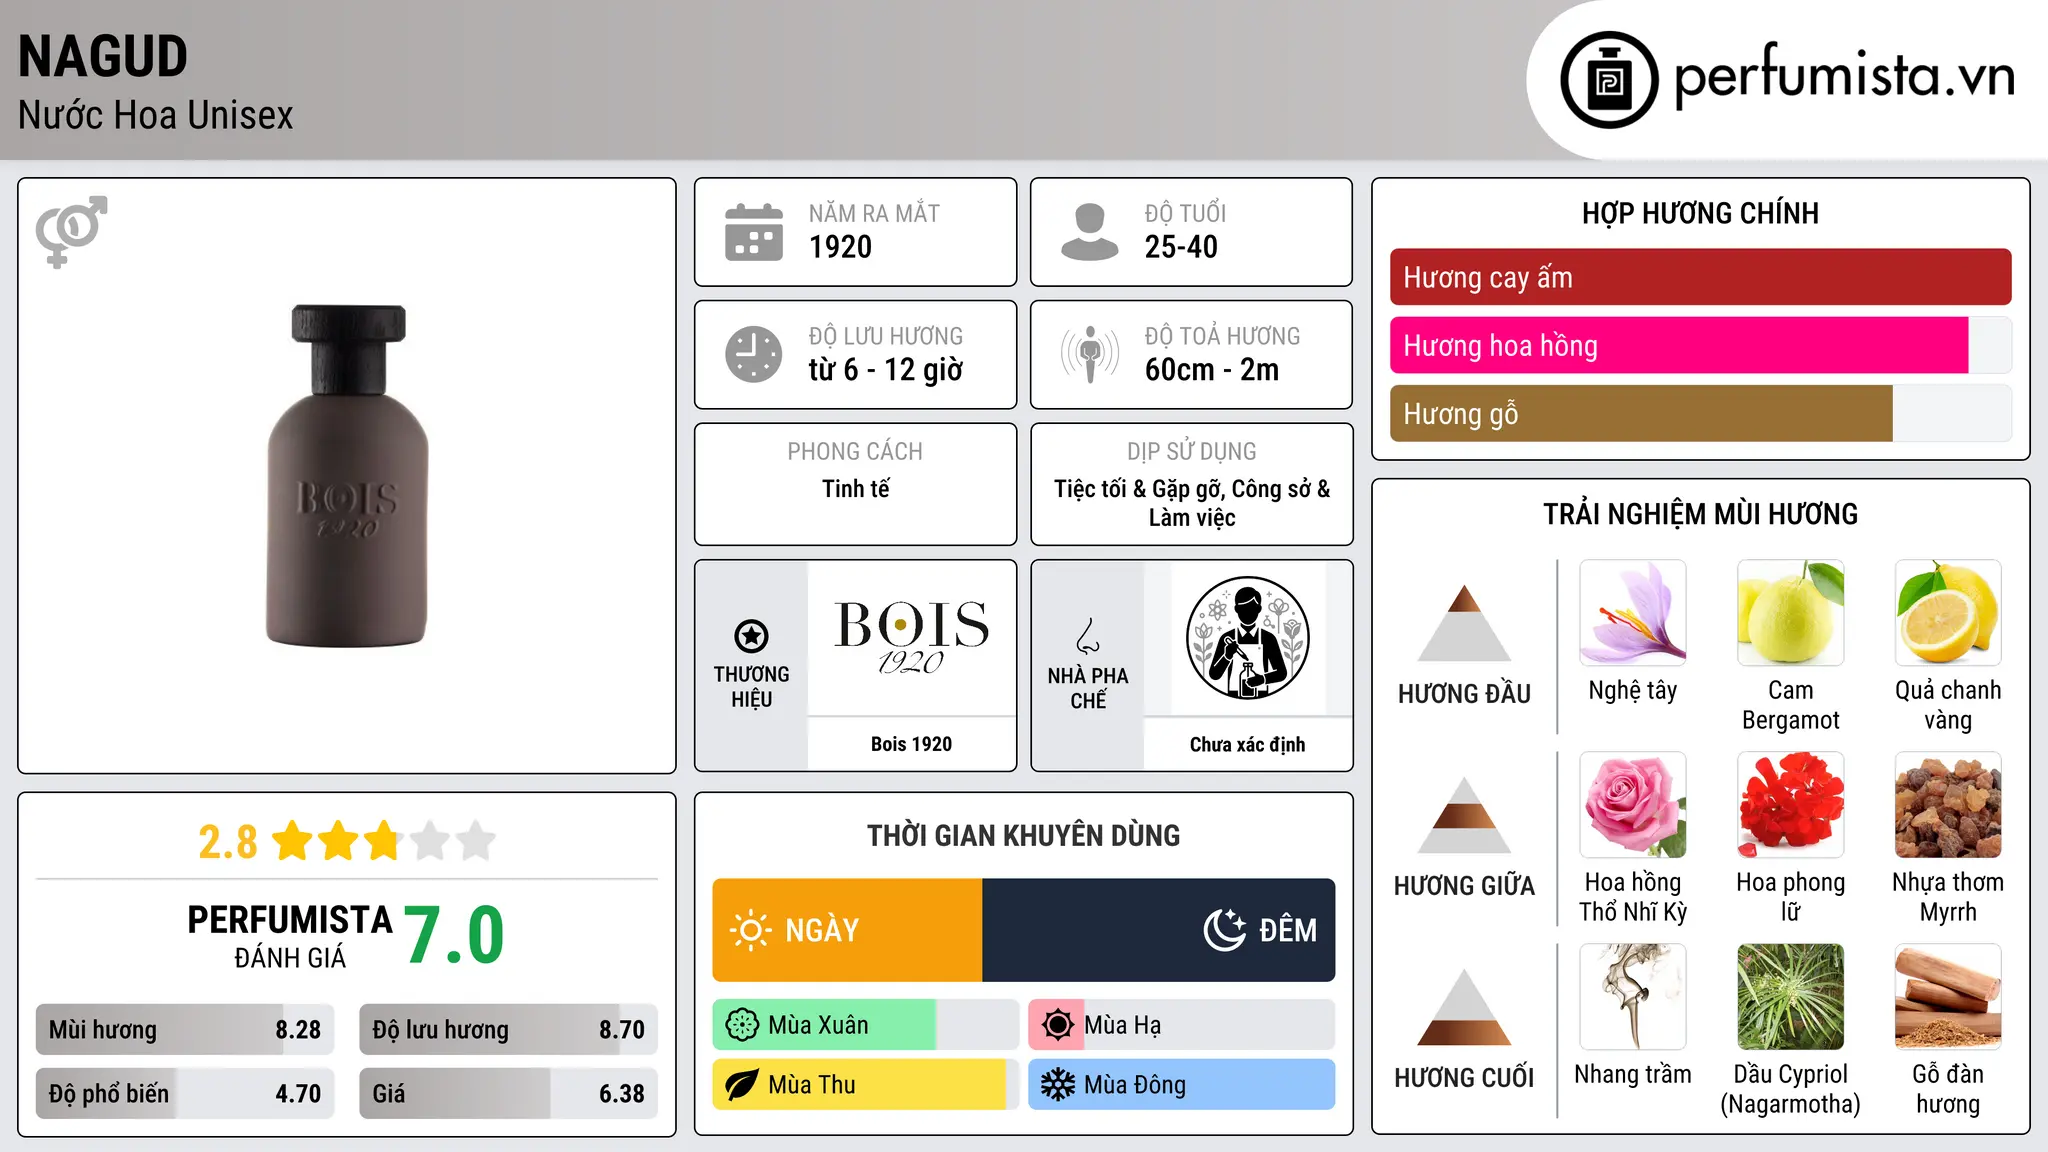Click the unisex gender symbol icon

coord(71,231)
